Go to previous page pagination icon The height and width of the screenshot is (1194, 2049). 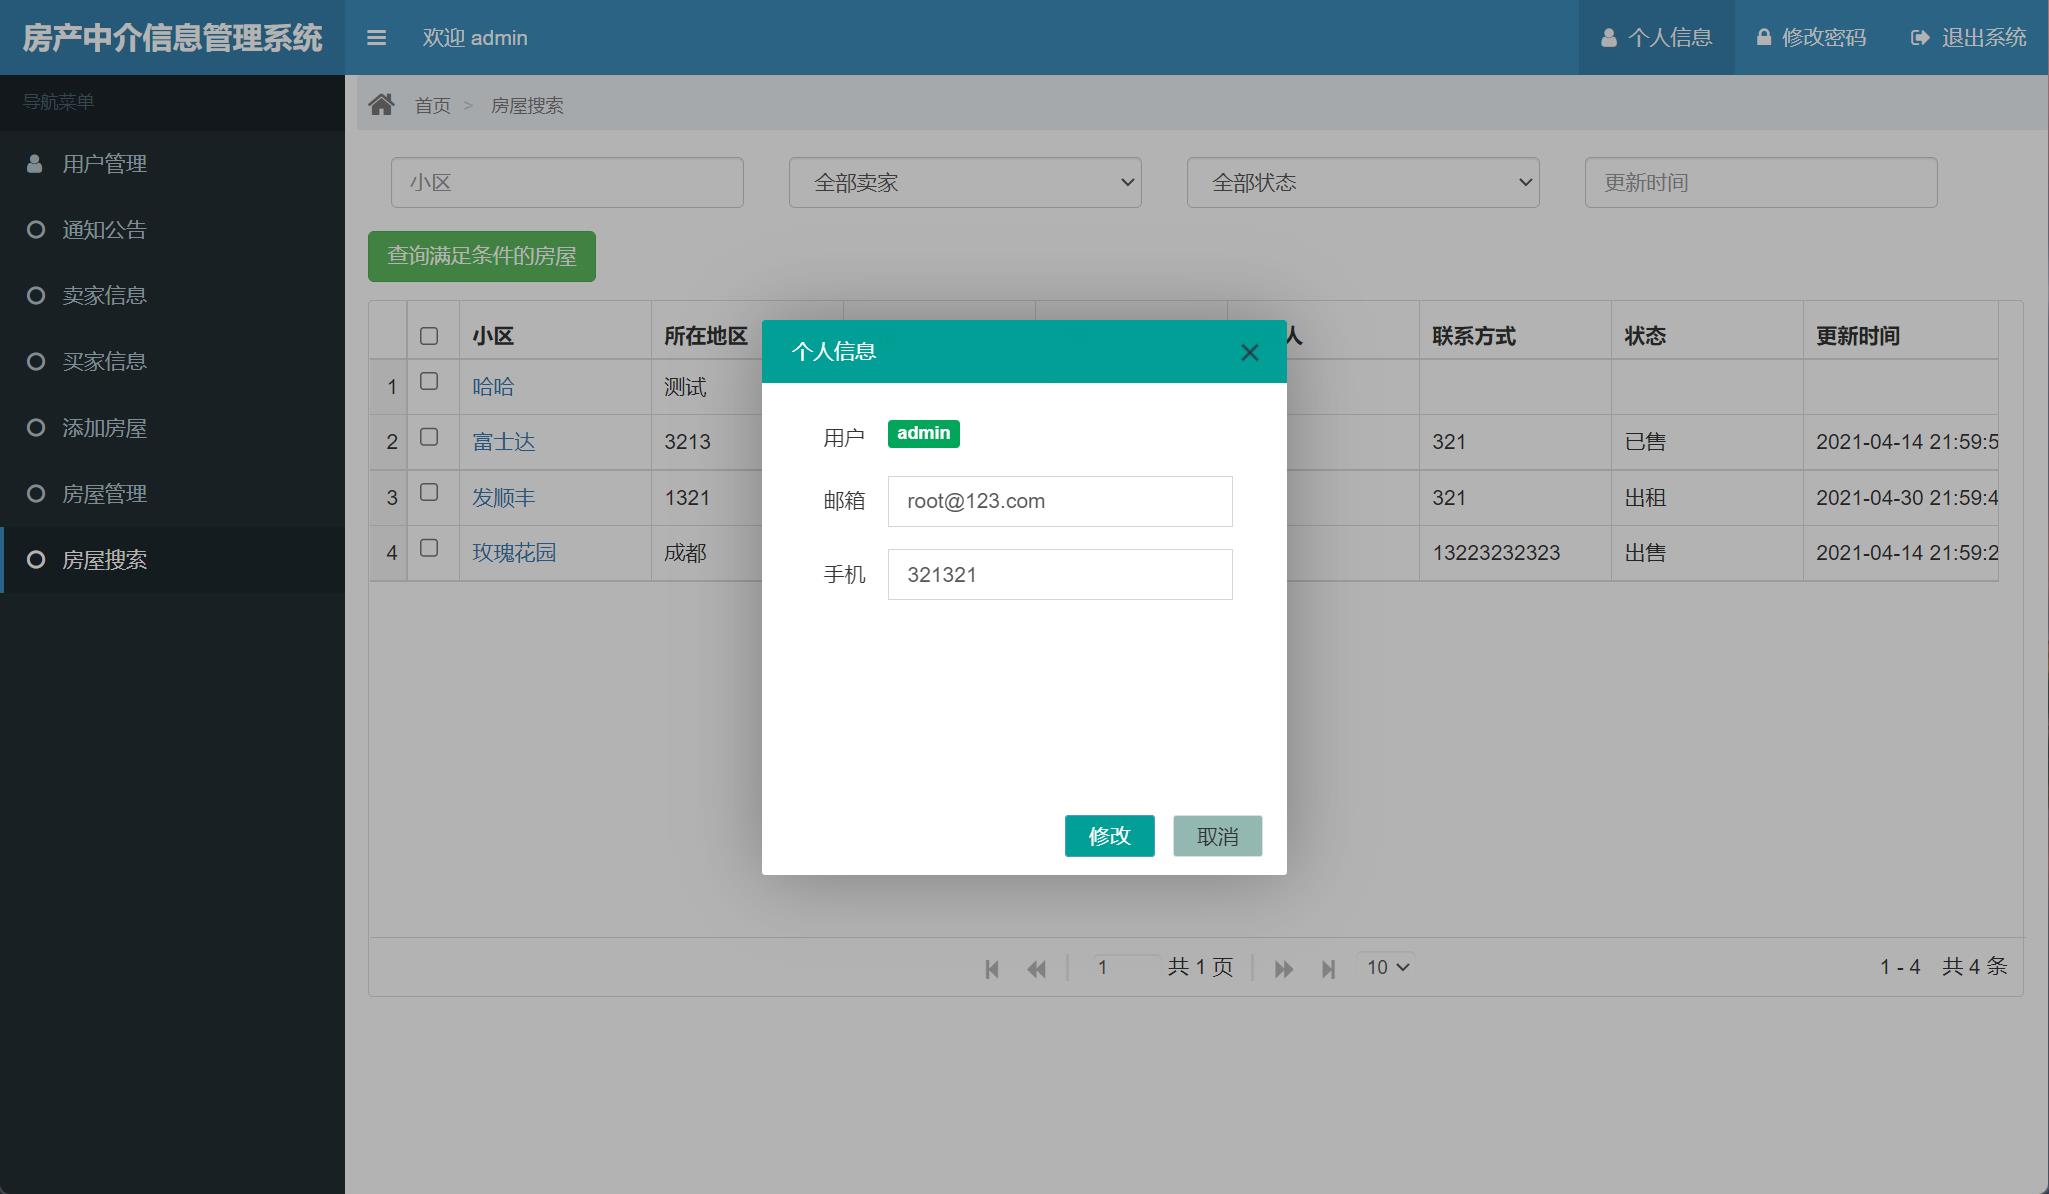(x=1036, y=968)
